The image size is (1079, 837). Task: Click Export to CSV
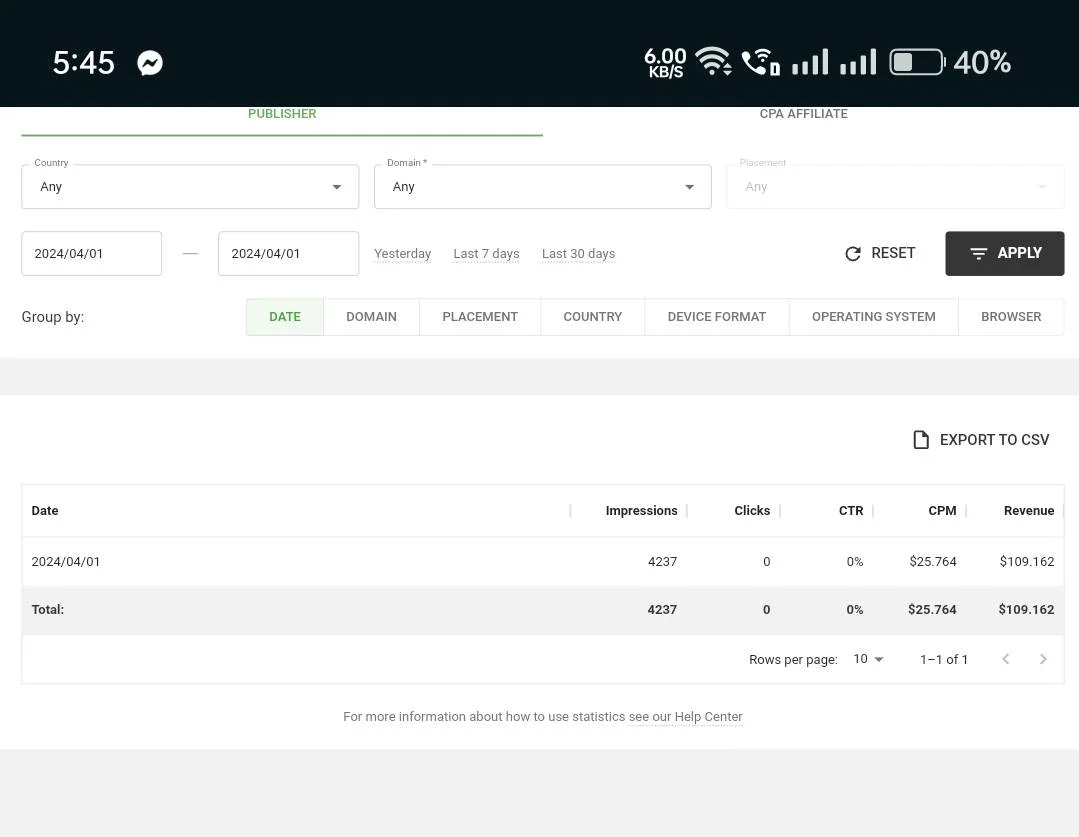(981, 440)
